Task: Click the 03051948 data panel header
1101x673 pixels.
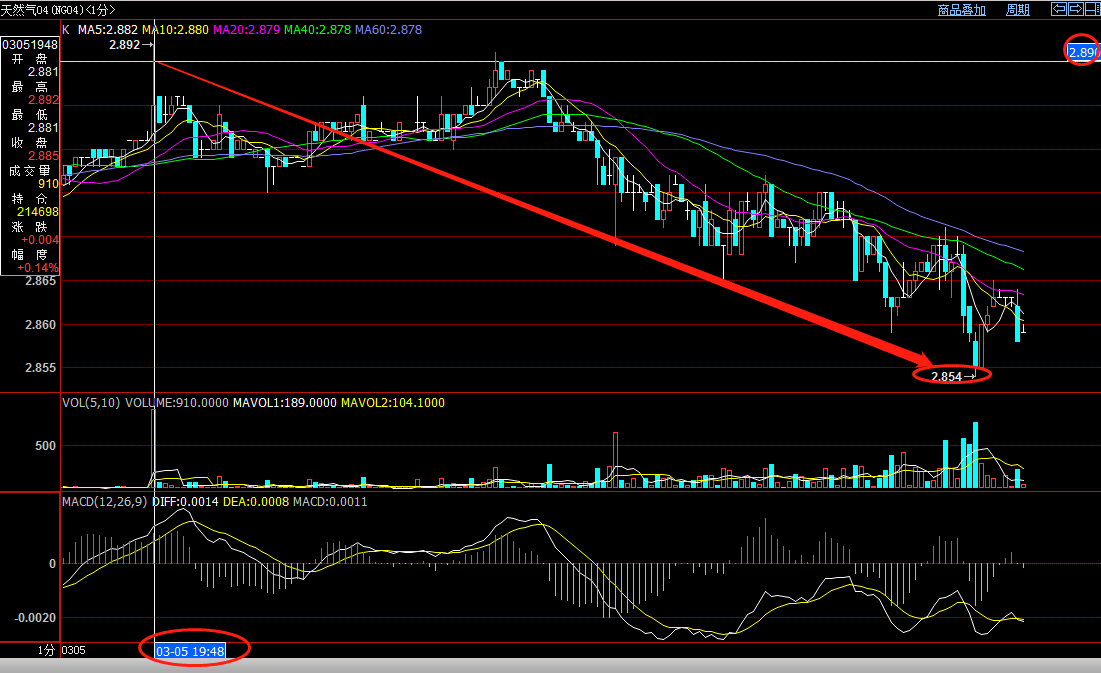Action: pyautogui.click(x=30, y=45)
